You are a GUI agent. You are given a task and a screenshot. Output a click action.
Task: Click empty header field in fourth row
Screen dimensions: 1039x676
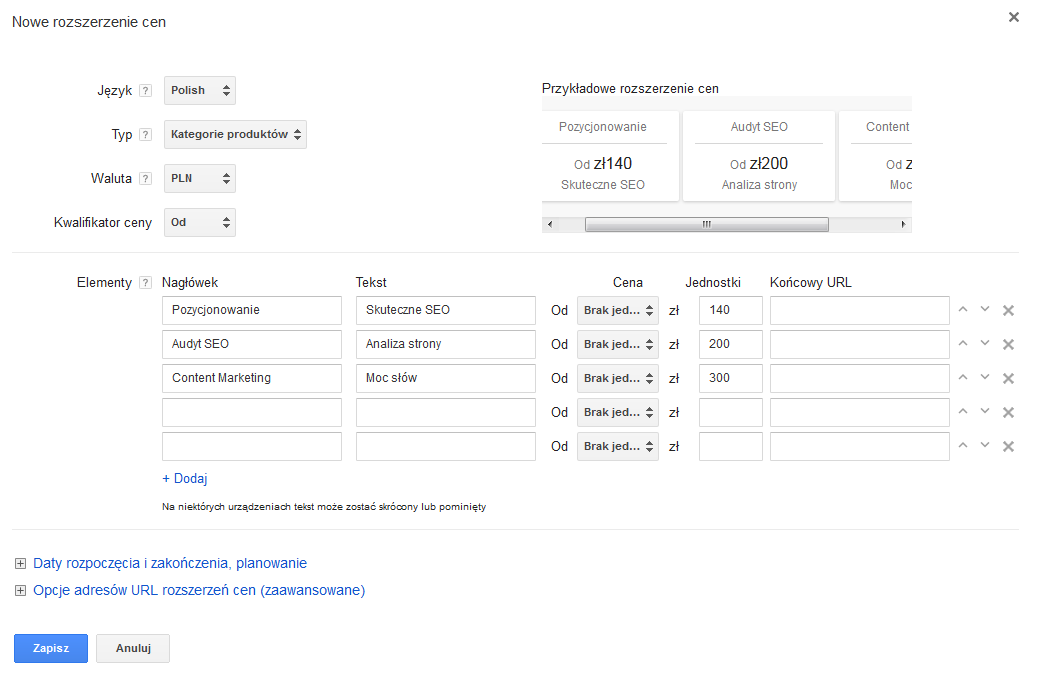pos(252,412)
